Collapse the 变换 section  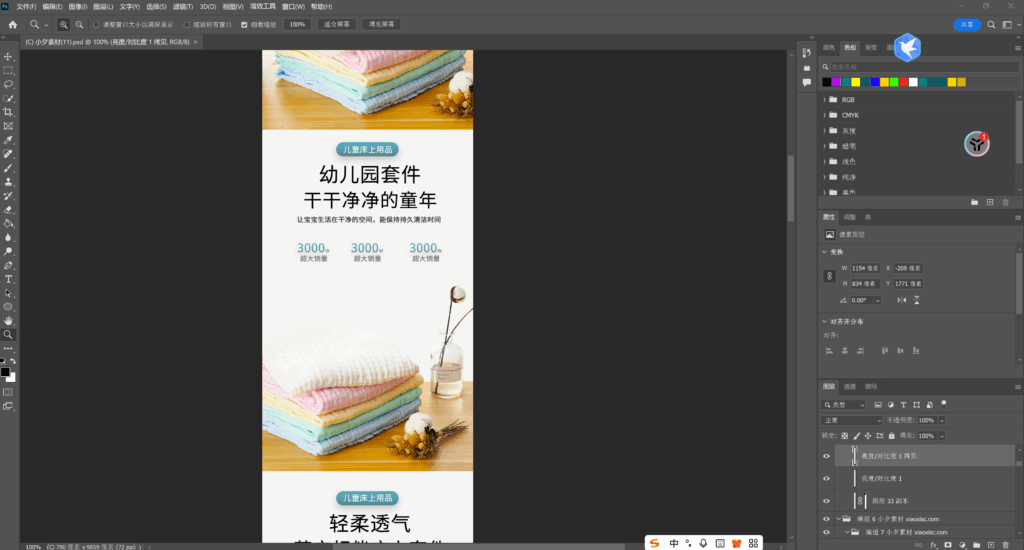[824, 251]
